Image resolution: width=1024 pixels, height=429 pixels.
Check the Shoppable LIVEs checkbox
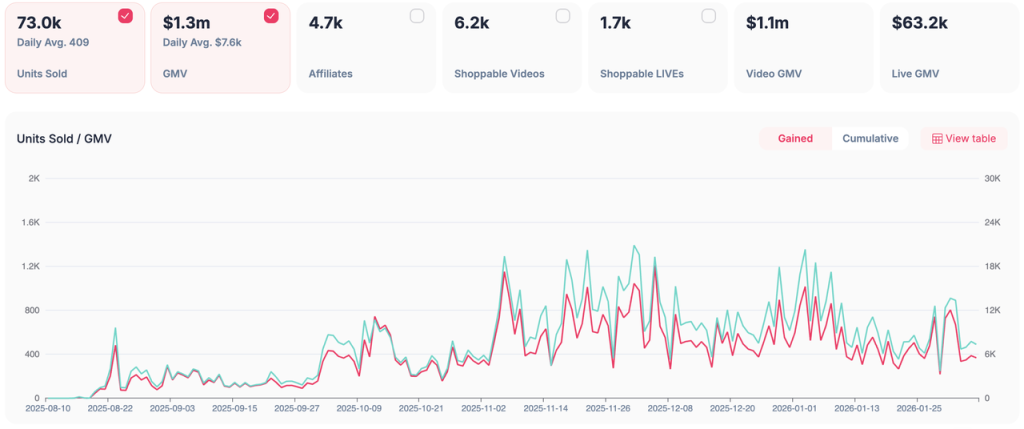[x=709, y=16]
